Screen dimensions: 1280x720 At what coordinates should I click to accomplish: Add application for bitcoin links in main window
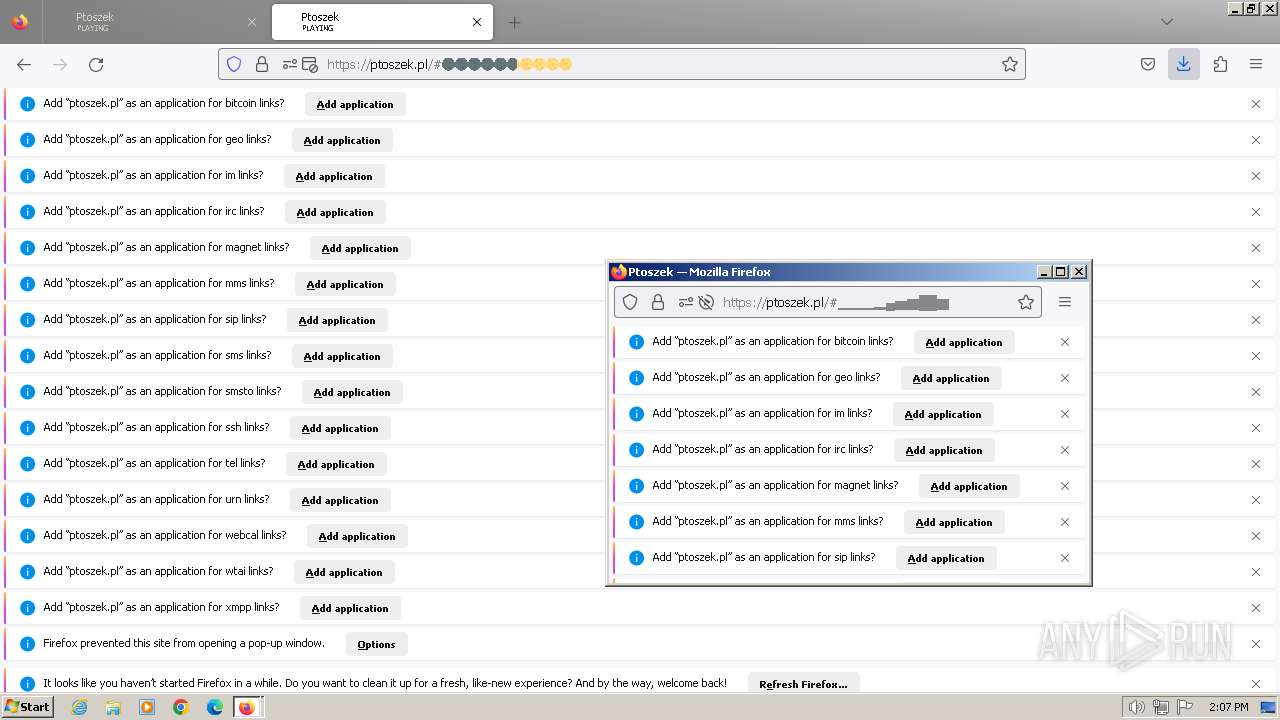pyautogui.click(x=355, y=104)
